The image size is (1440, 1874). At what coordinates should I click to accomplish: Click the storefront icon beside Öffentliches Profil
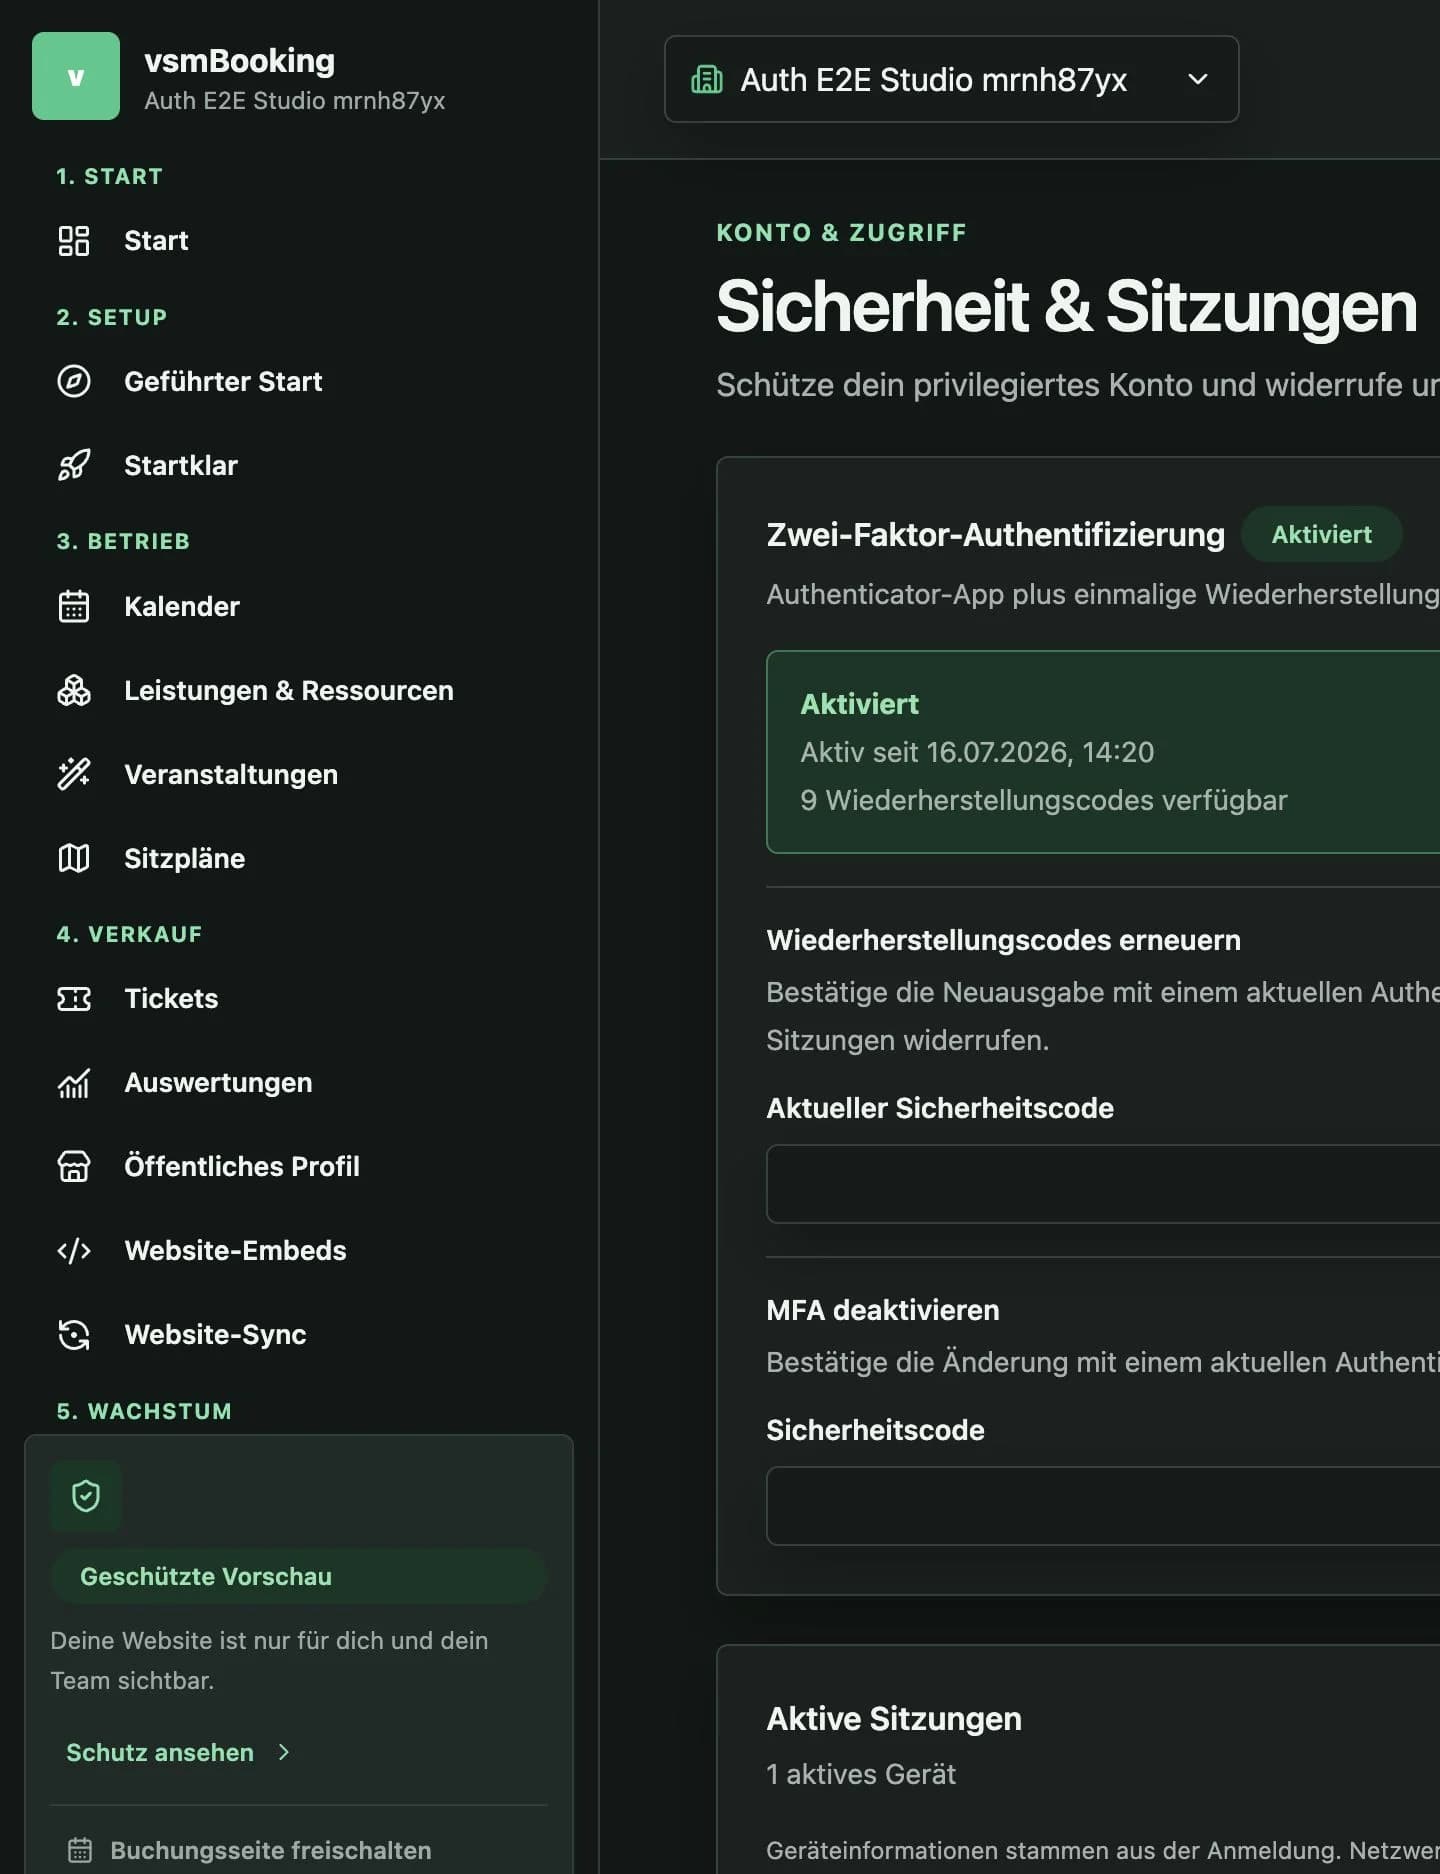(74, 1166)
